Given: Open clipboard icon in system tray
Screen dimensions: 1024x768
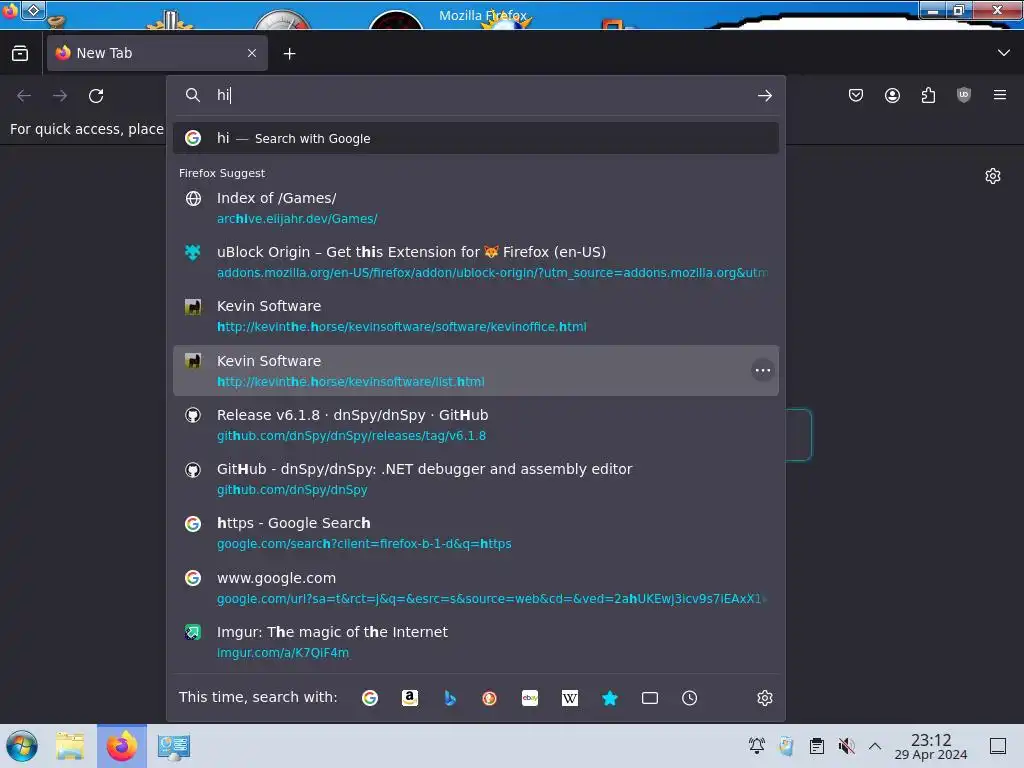Looking at the screenshot, I should coord(816,746).
